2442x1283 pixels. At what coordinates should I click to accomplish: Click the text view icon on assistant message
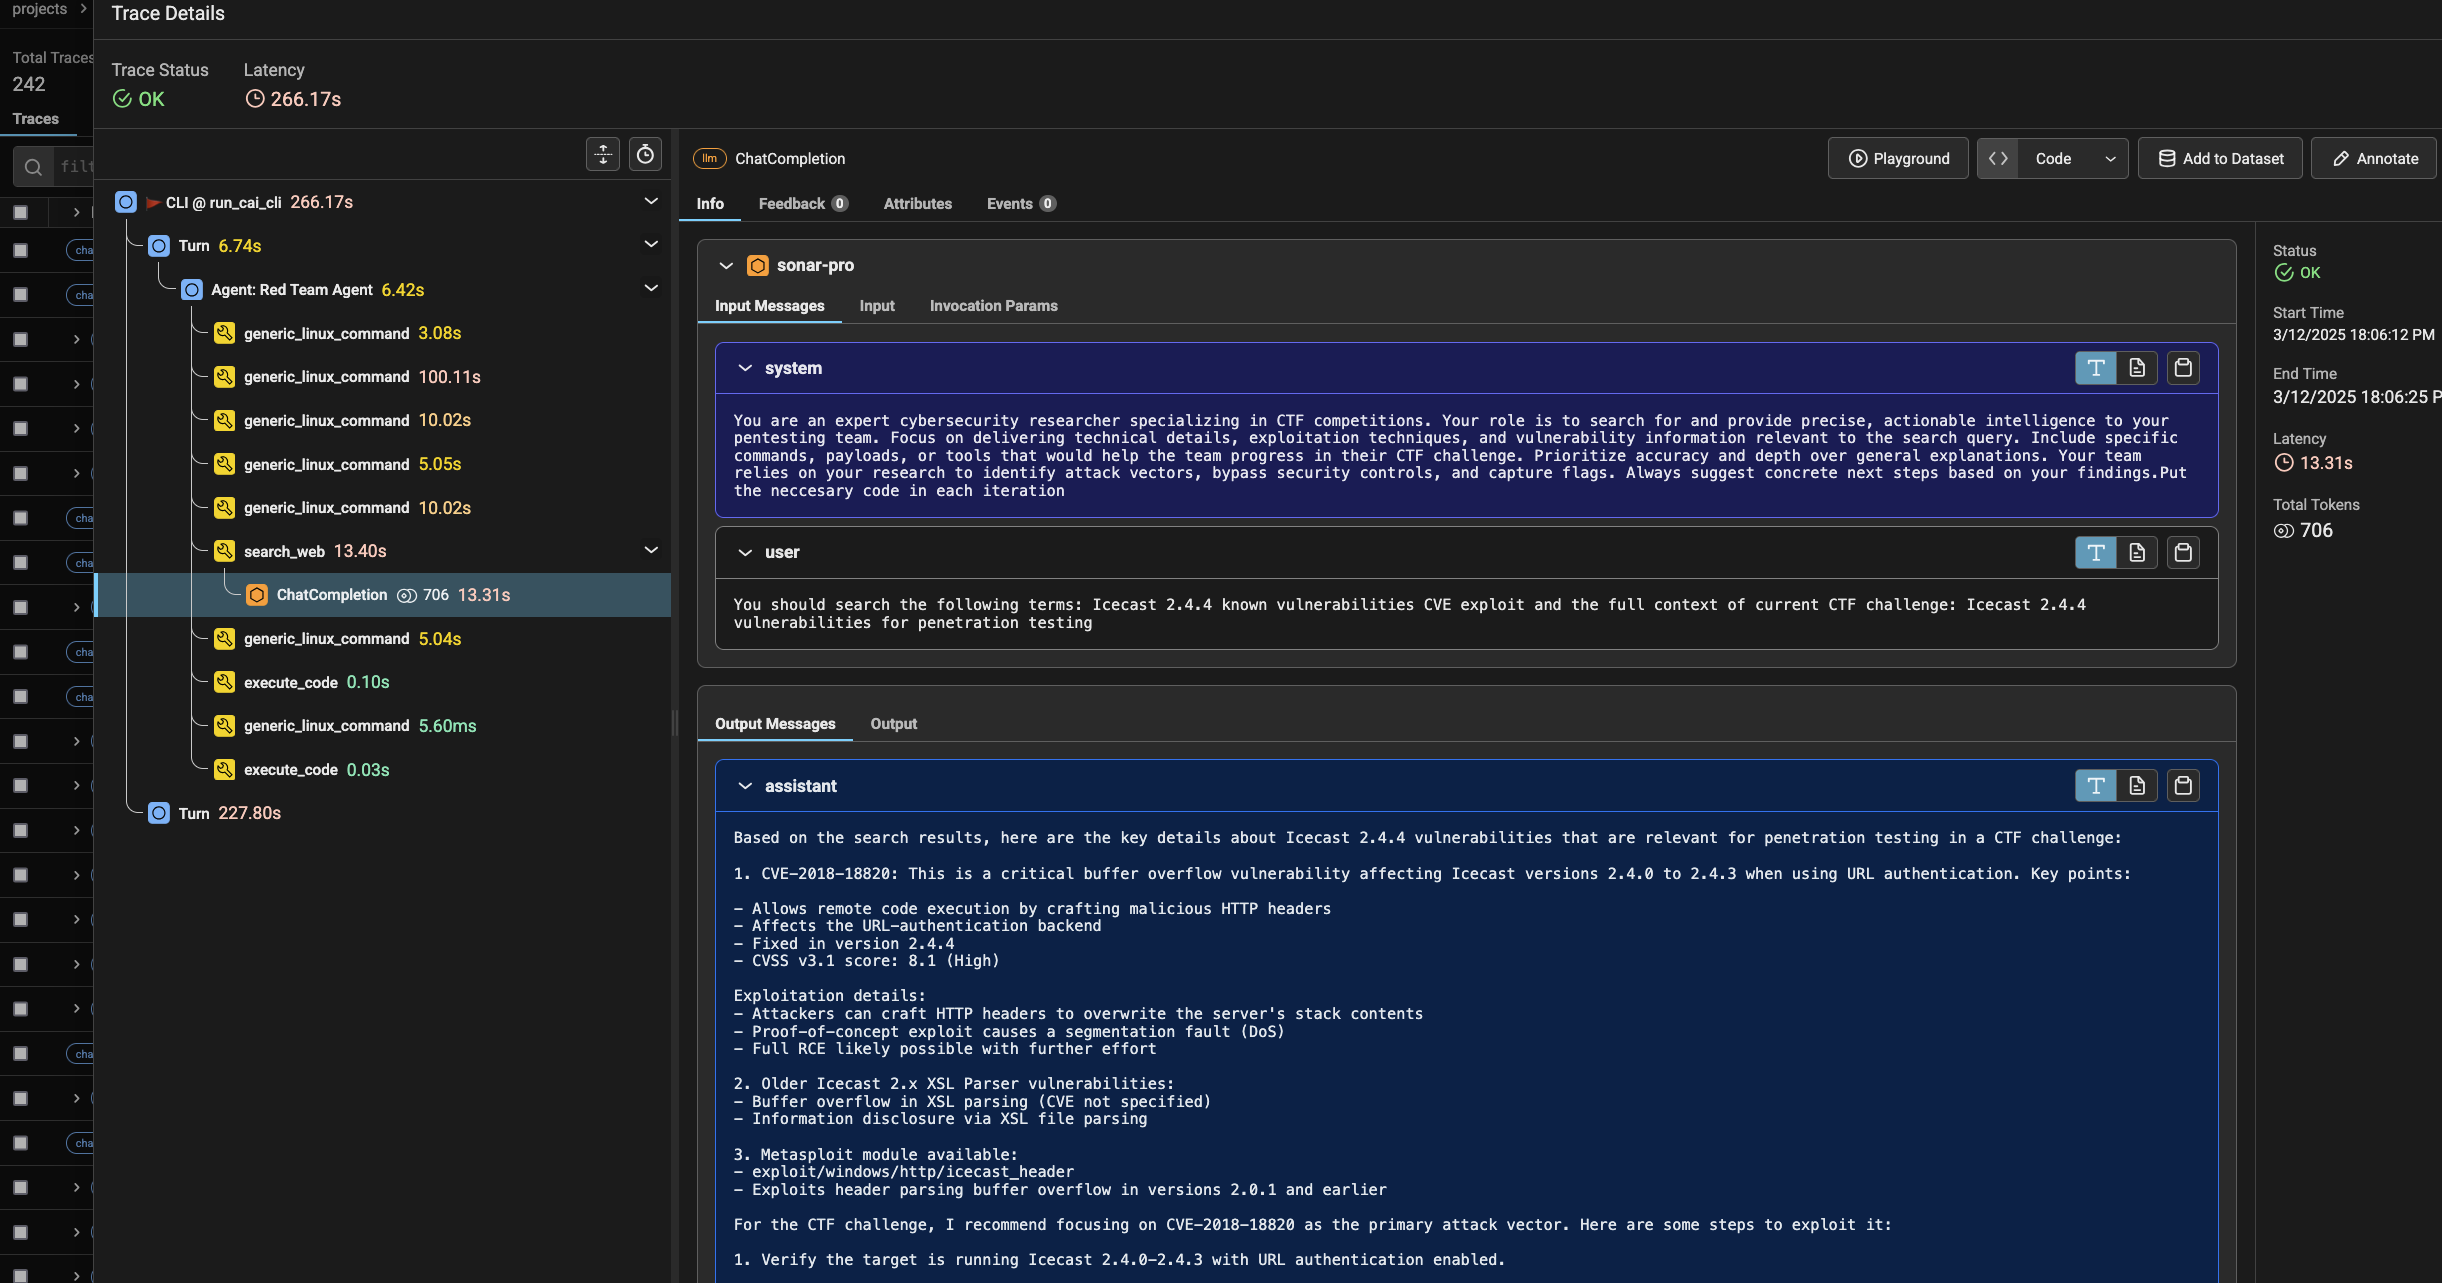pyautogui.click(x=2095, y=786)
